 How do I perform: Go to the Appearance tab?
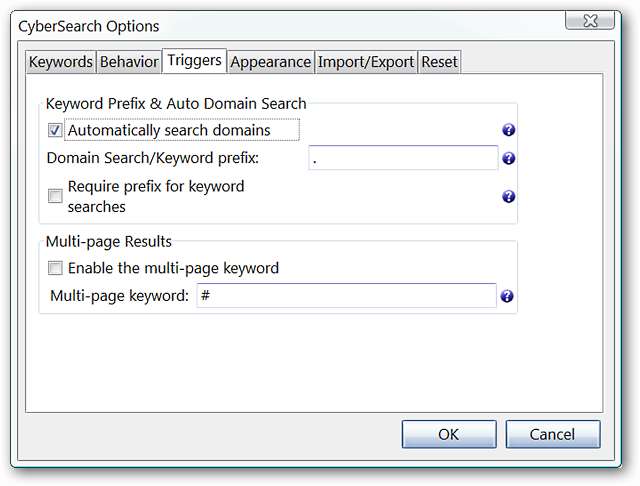270,62
